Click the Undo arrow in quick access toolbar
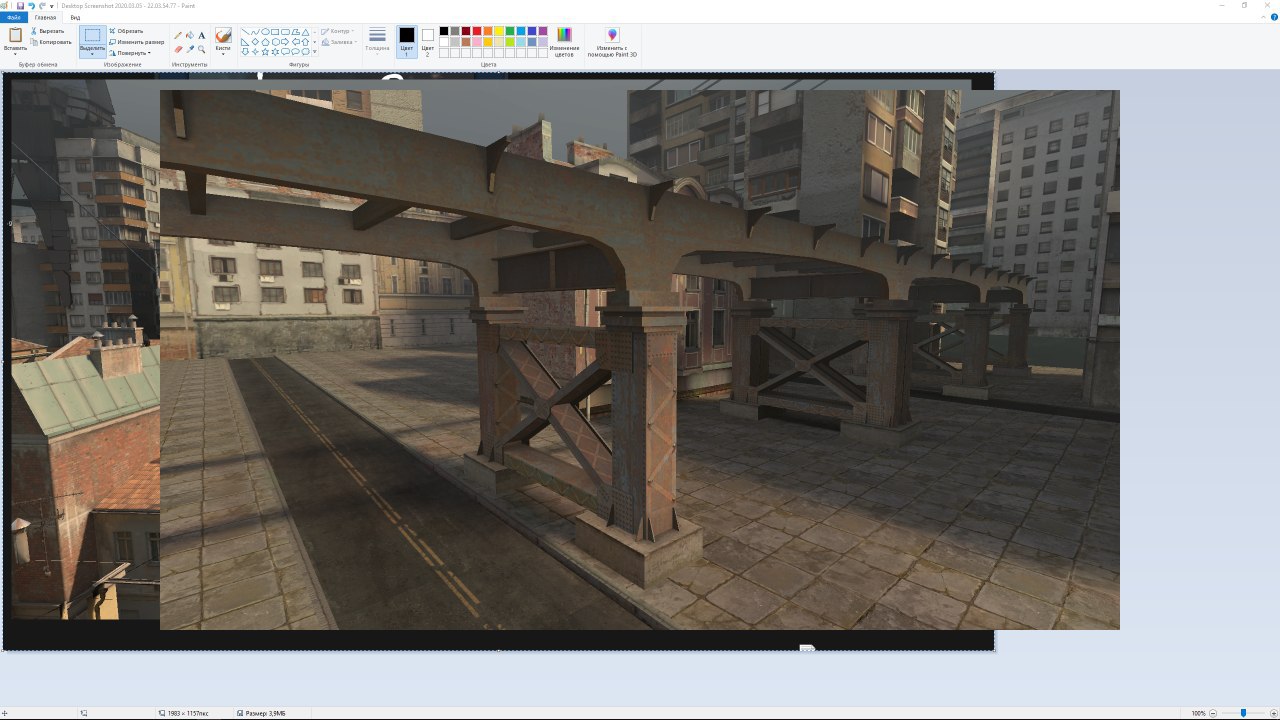This screenshot has width=1280, height=720. pyautogui.click(x=31, y=6)
